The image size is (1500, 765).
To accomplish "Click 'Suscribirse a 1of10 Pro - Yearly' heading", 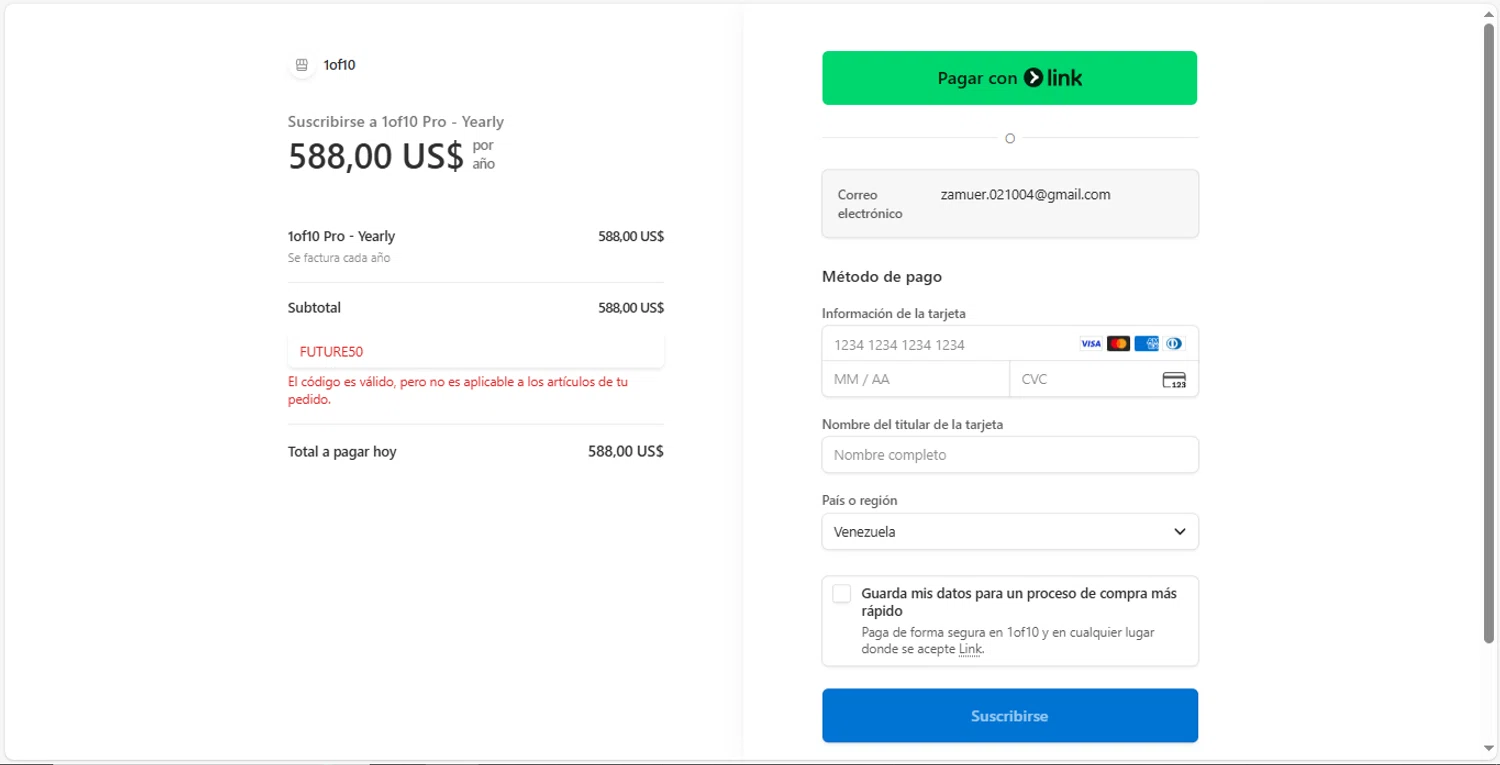I will [396, 122].
